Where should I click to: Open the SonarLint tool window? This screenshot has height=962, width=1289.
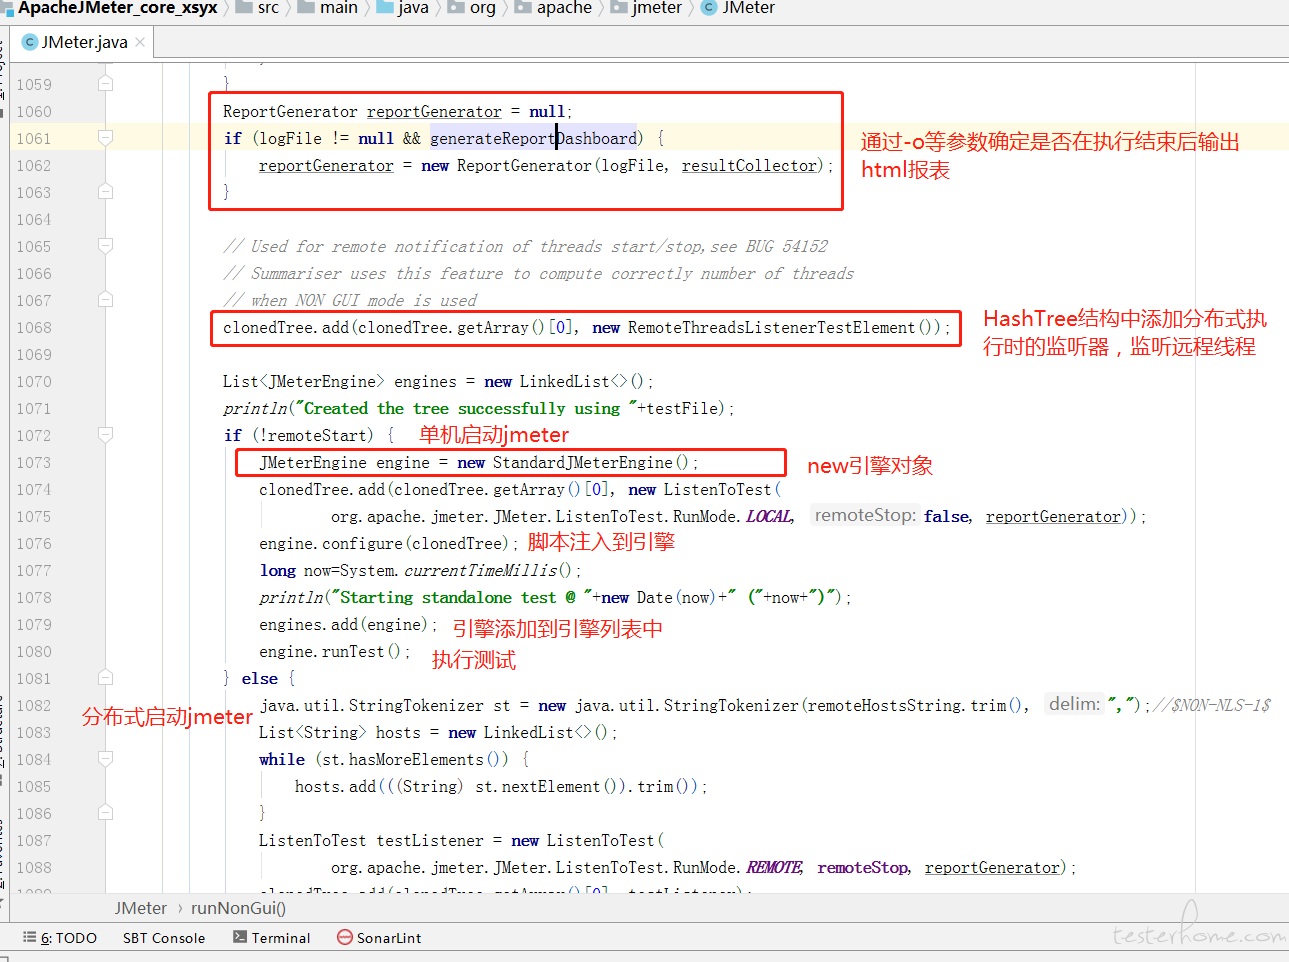point(379,938)
